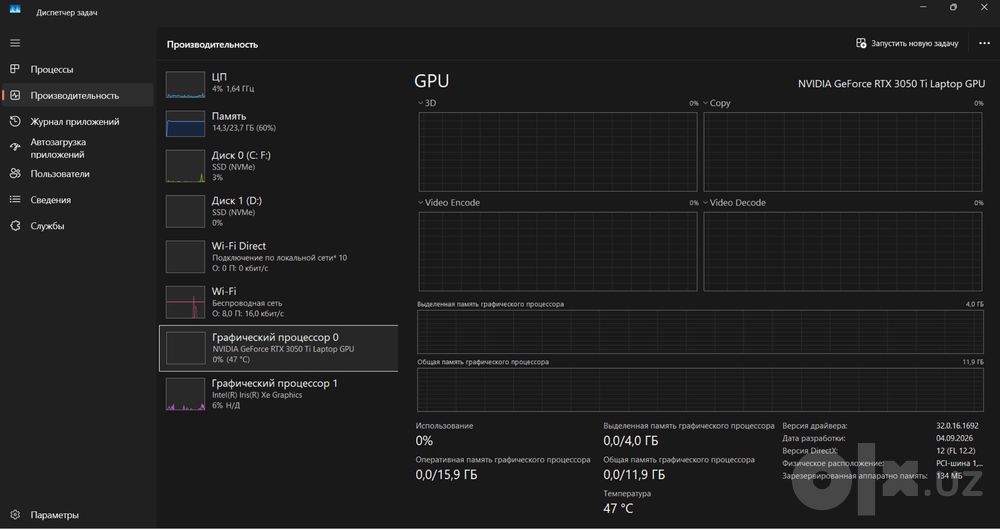Click the Запустить новую задачу icon
1000x529 pixels.
coord(861,43)
